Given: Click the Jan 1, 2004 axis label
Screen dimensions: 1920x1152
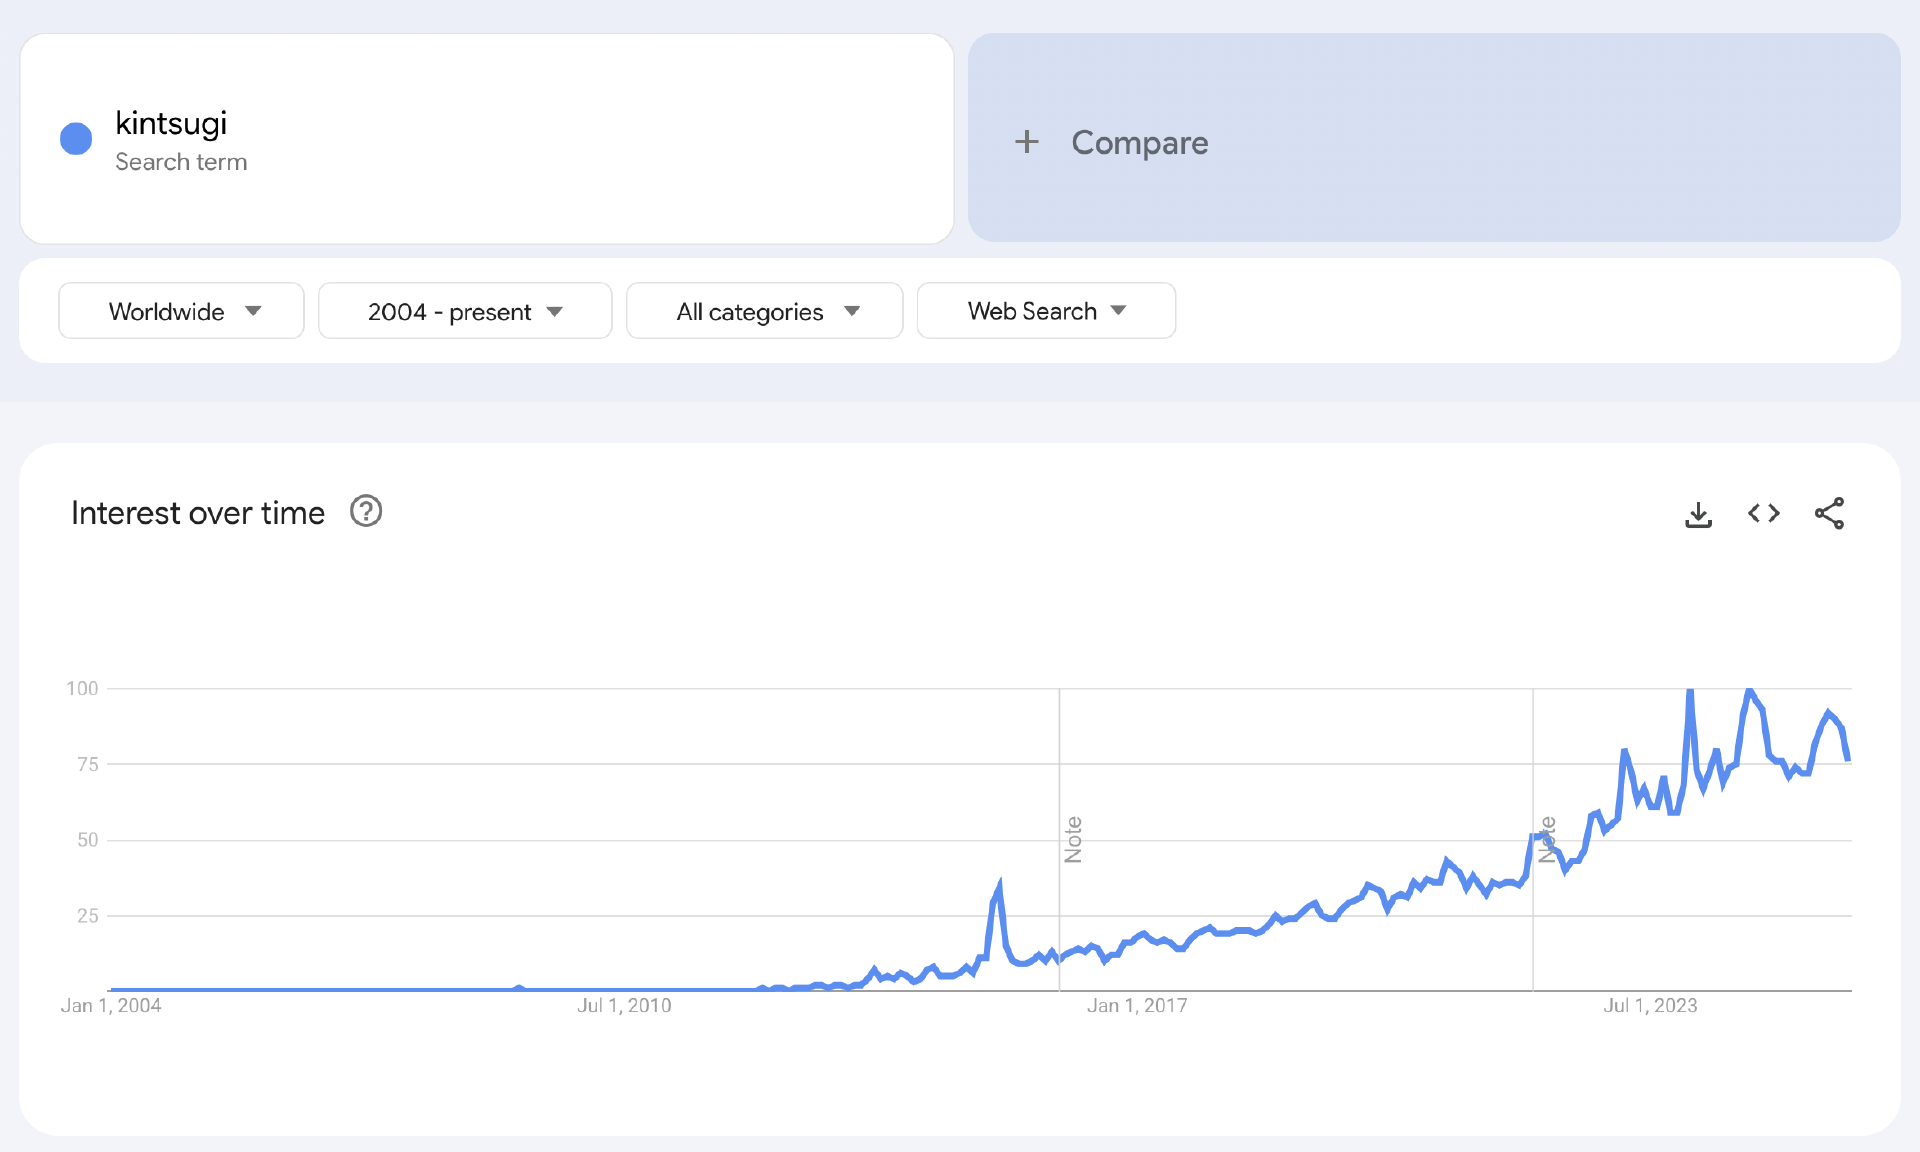Looking at the screenshot, I should pos(111,1006).
